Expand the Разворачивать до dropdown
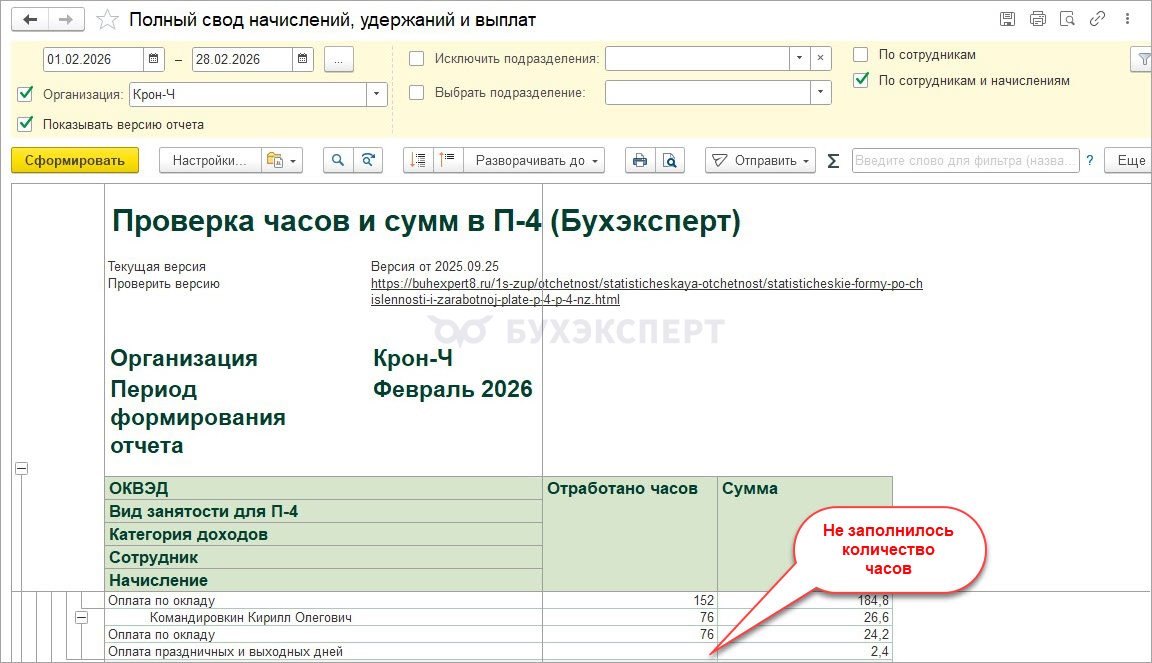This screenshot has width=1152, height=663. pyautogui.click(x=537, y=161)
